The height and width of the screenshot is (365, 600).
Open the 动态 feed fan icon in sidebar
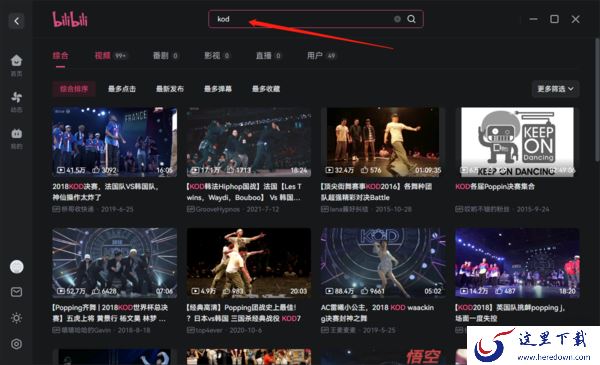point(16,97)
